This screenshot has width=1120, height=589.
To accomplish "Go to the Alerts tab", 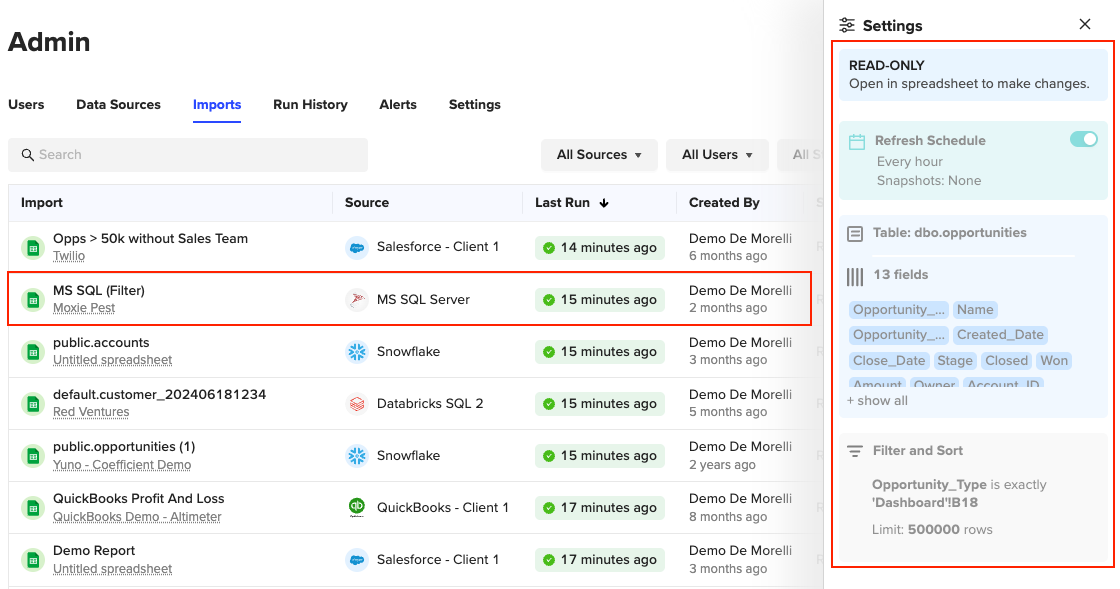I will tap(398, 105).
